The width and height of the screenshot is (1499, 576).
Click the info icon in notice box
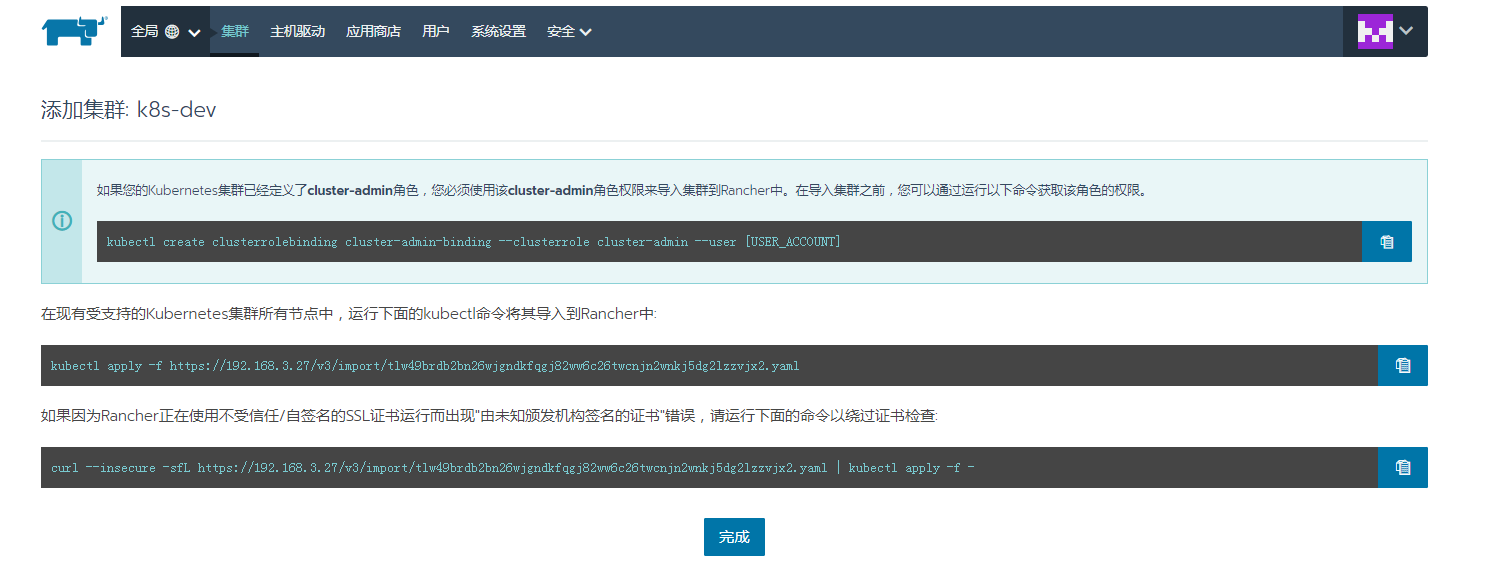tap(62, 221)
